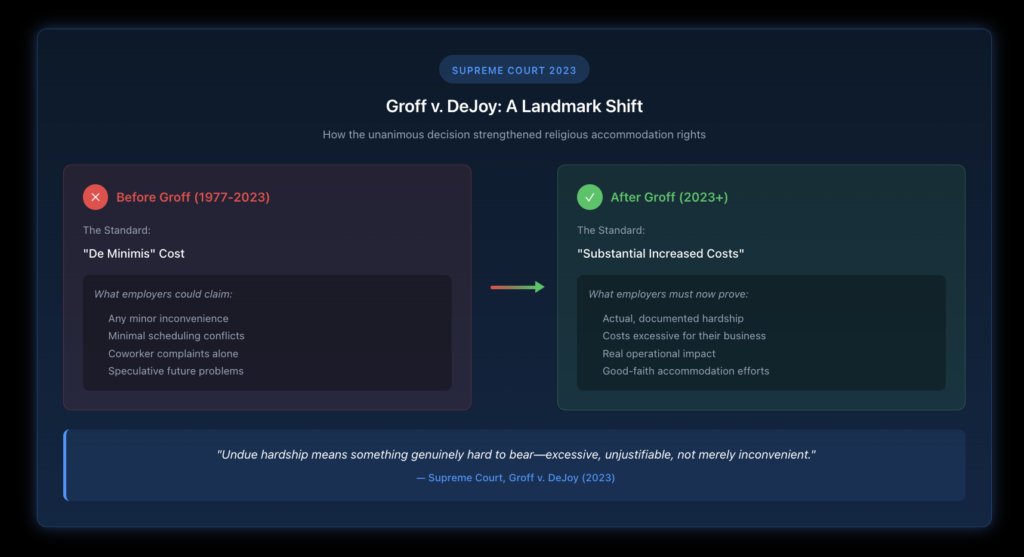This screenshot has width=1024, height=557.
Task: Pick the Coworker complaints alone item
Action: [173, 354]
